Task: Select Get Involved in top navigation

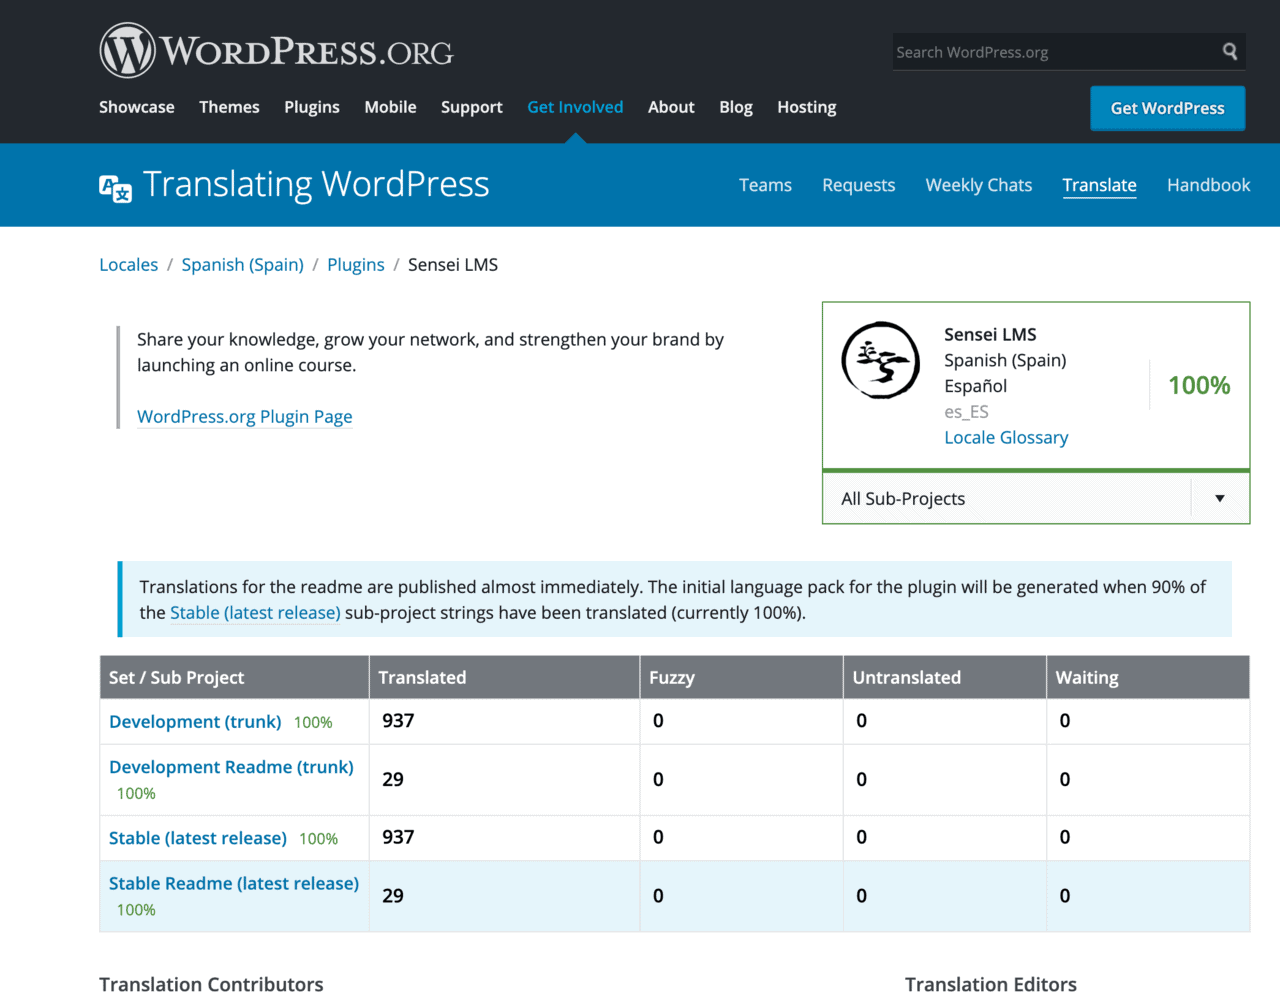Action: (575, 107)
